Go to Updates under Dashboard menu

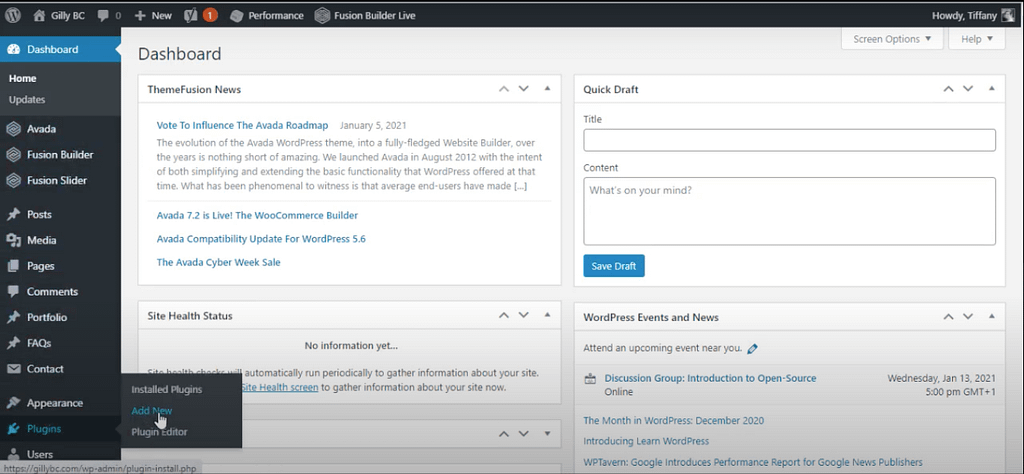(27, 100)
